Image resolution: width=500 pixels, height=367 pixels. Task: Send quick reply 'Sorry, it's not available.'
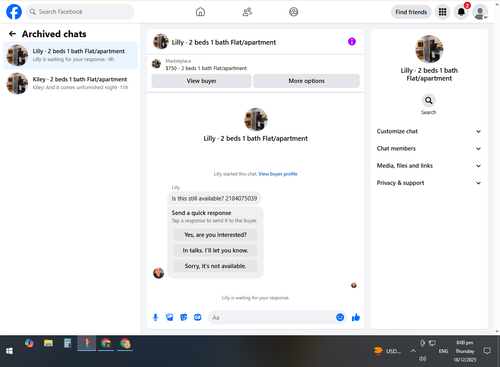pos(215,266)
